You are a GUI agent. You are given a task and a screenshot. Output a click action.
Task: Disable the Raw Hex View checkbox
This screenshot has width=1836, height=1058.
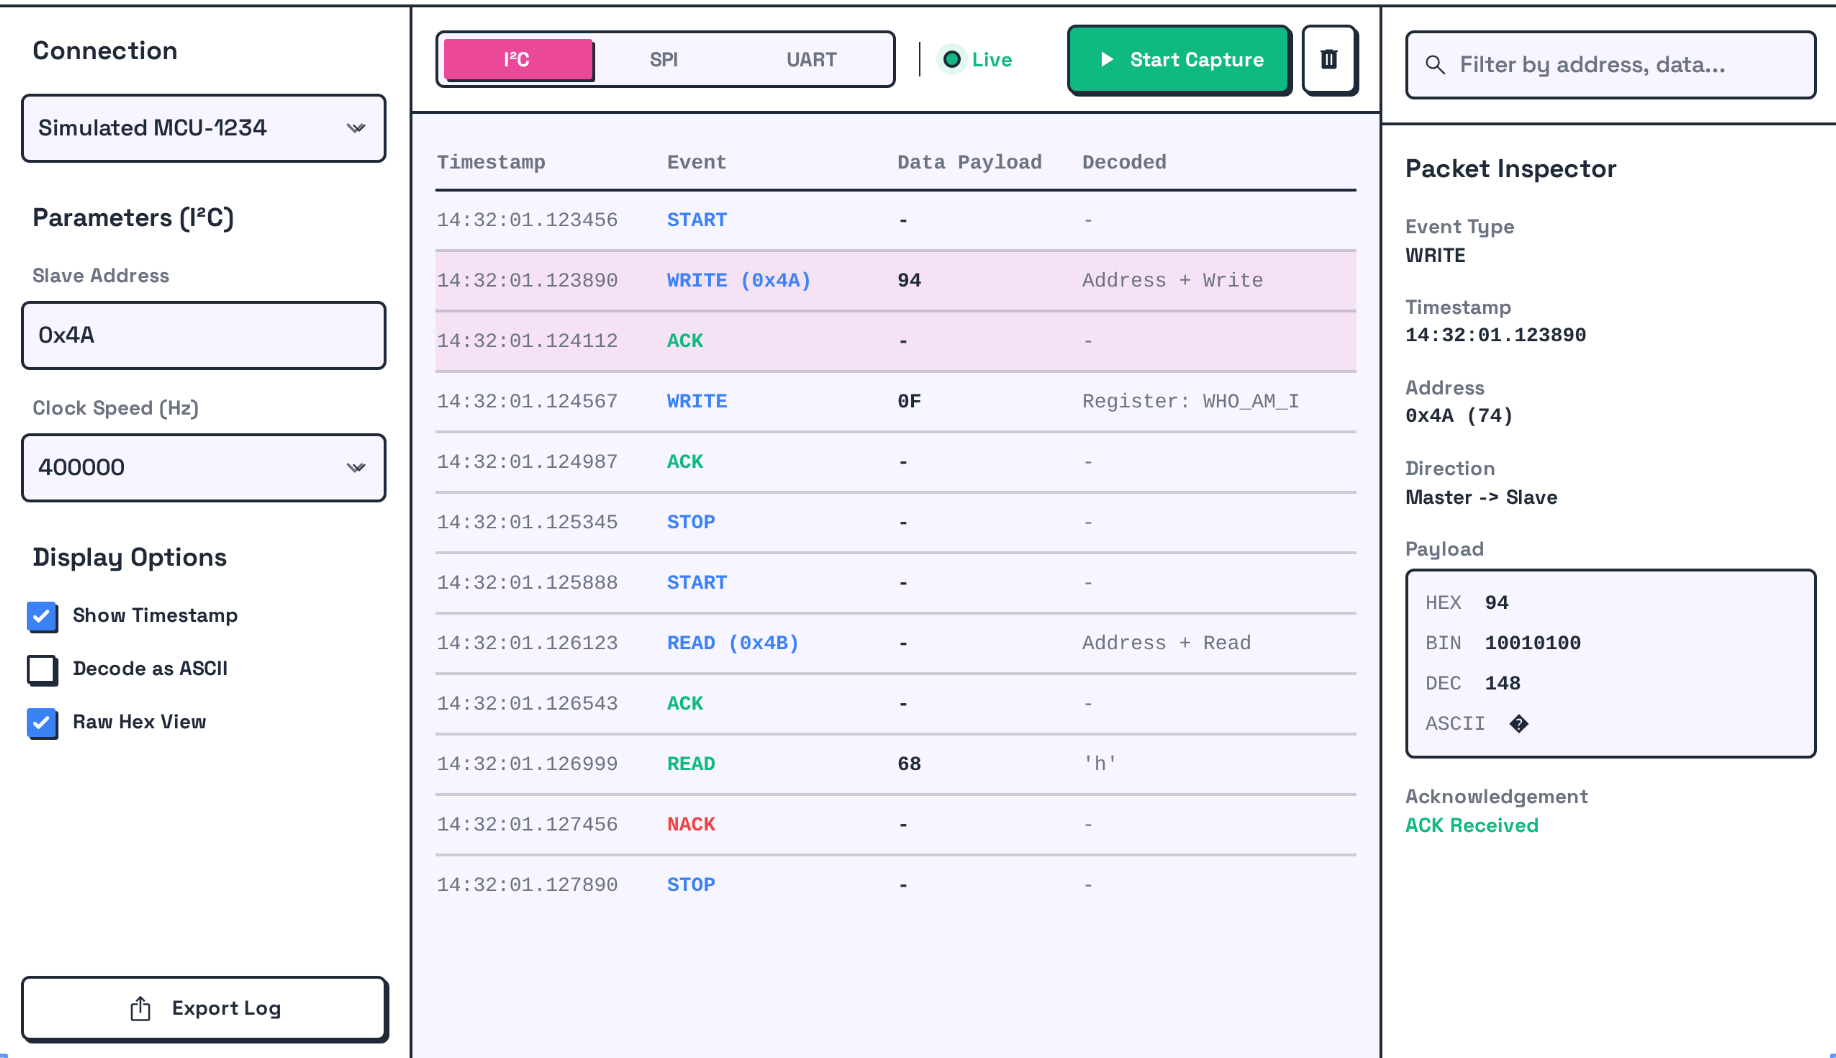point(42,722)
